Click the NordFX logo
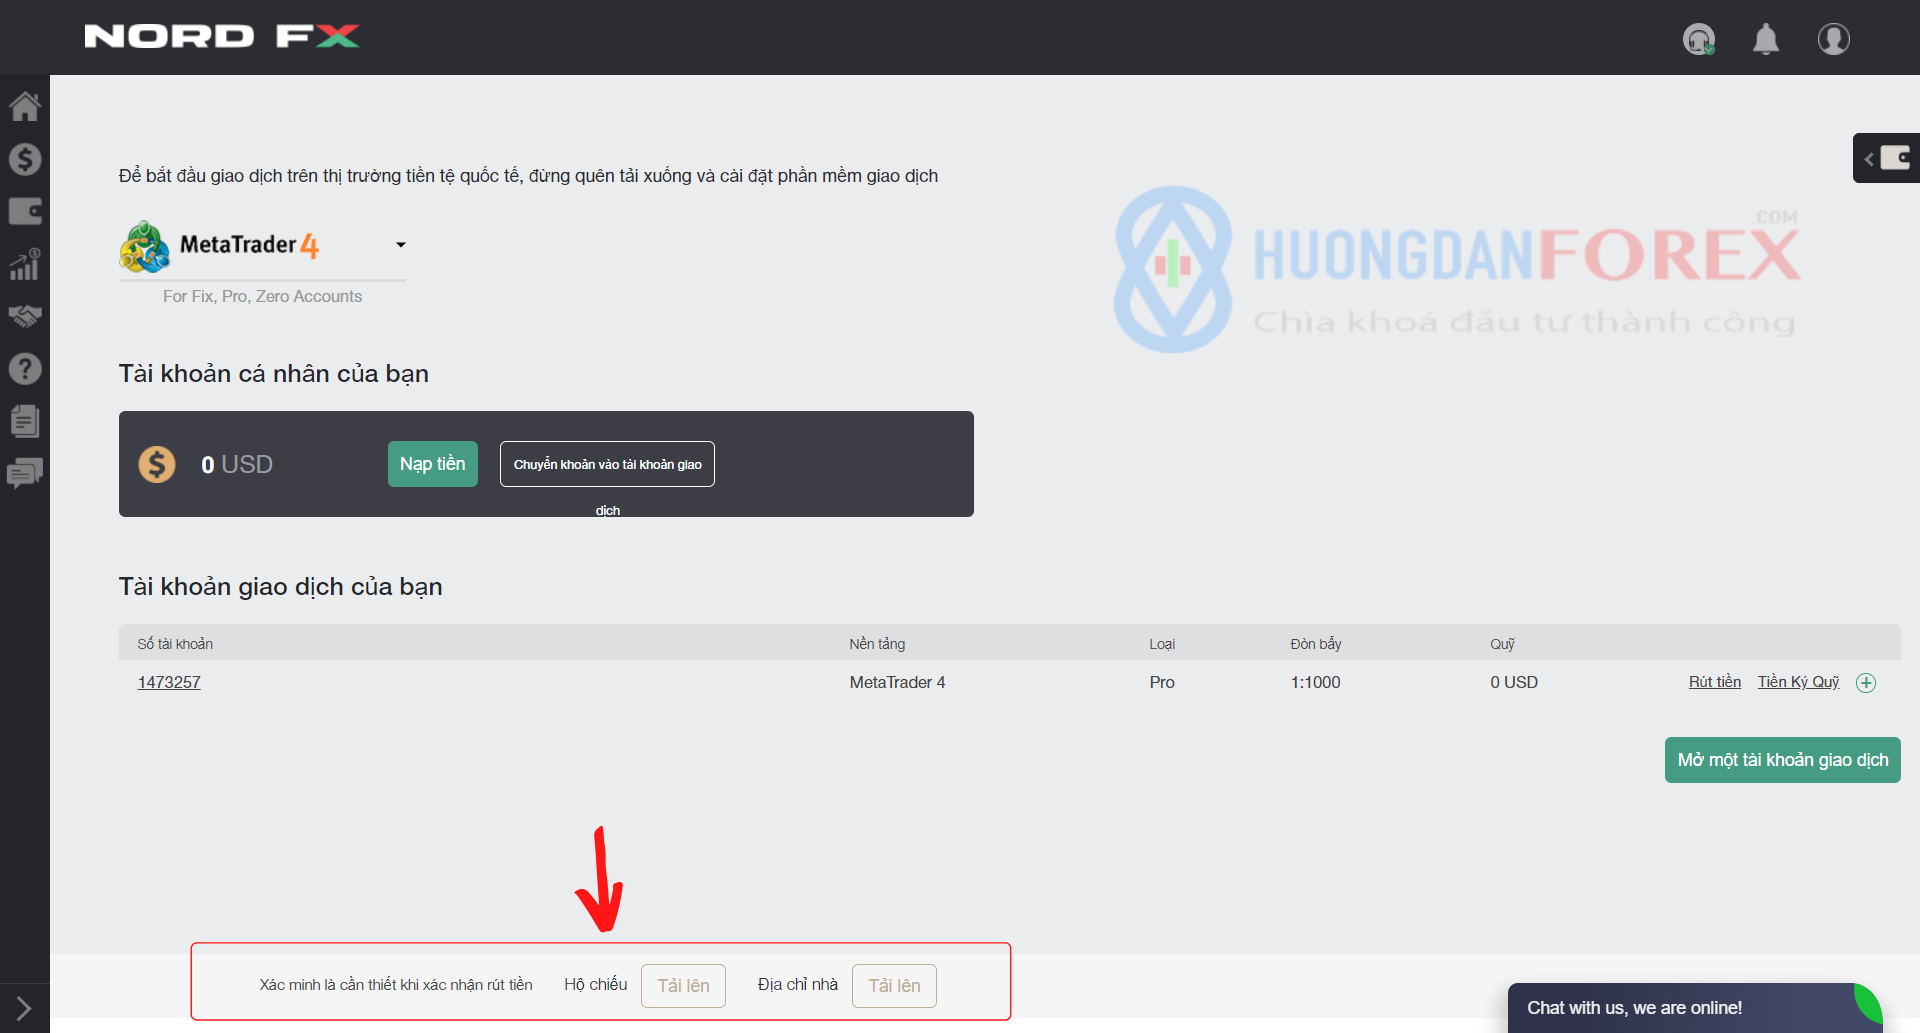The width and height of the screenshot is (1920, 1033). pos(222,37)
